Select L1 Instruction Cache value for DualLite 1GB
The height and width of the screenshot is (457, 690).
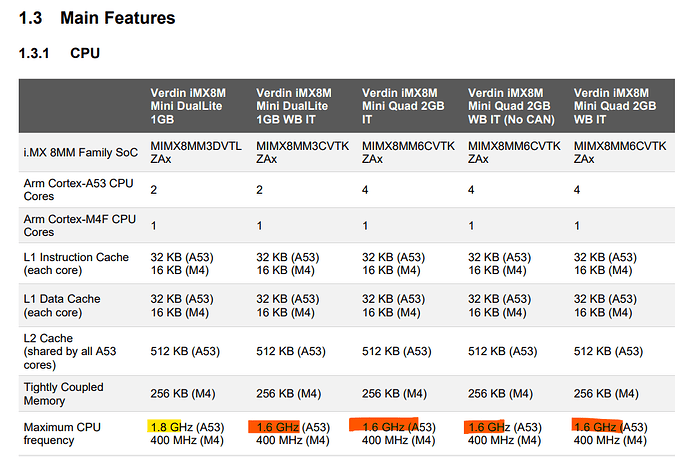coord(182,263)
